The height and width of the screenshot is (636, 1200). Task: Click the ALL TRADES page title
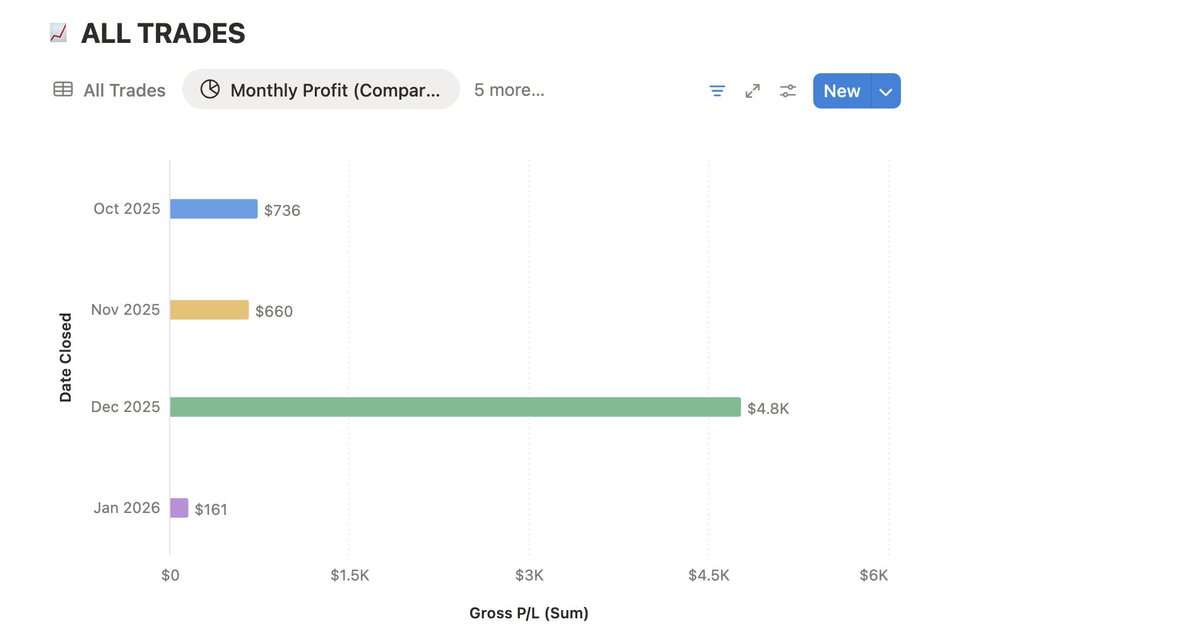click(x=163, y=33)
